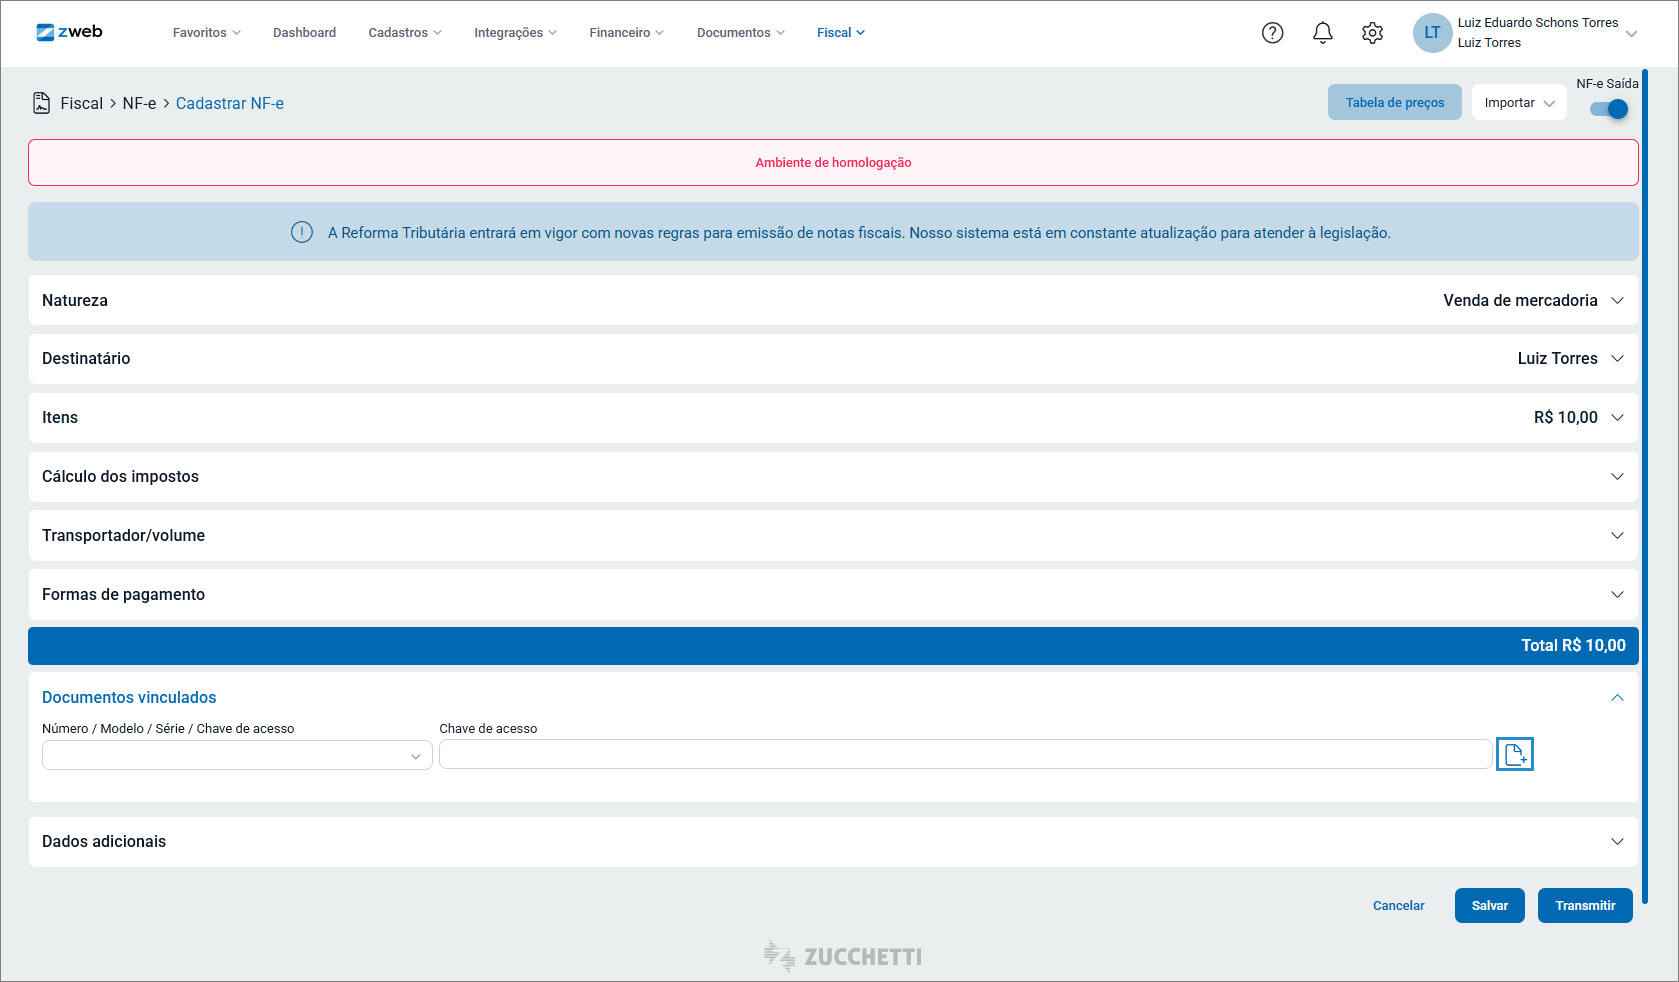Open the settings gear icon

click(1372, 33)
